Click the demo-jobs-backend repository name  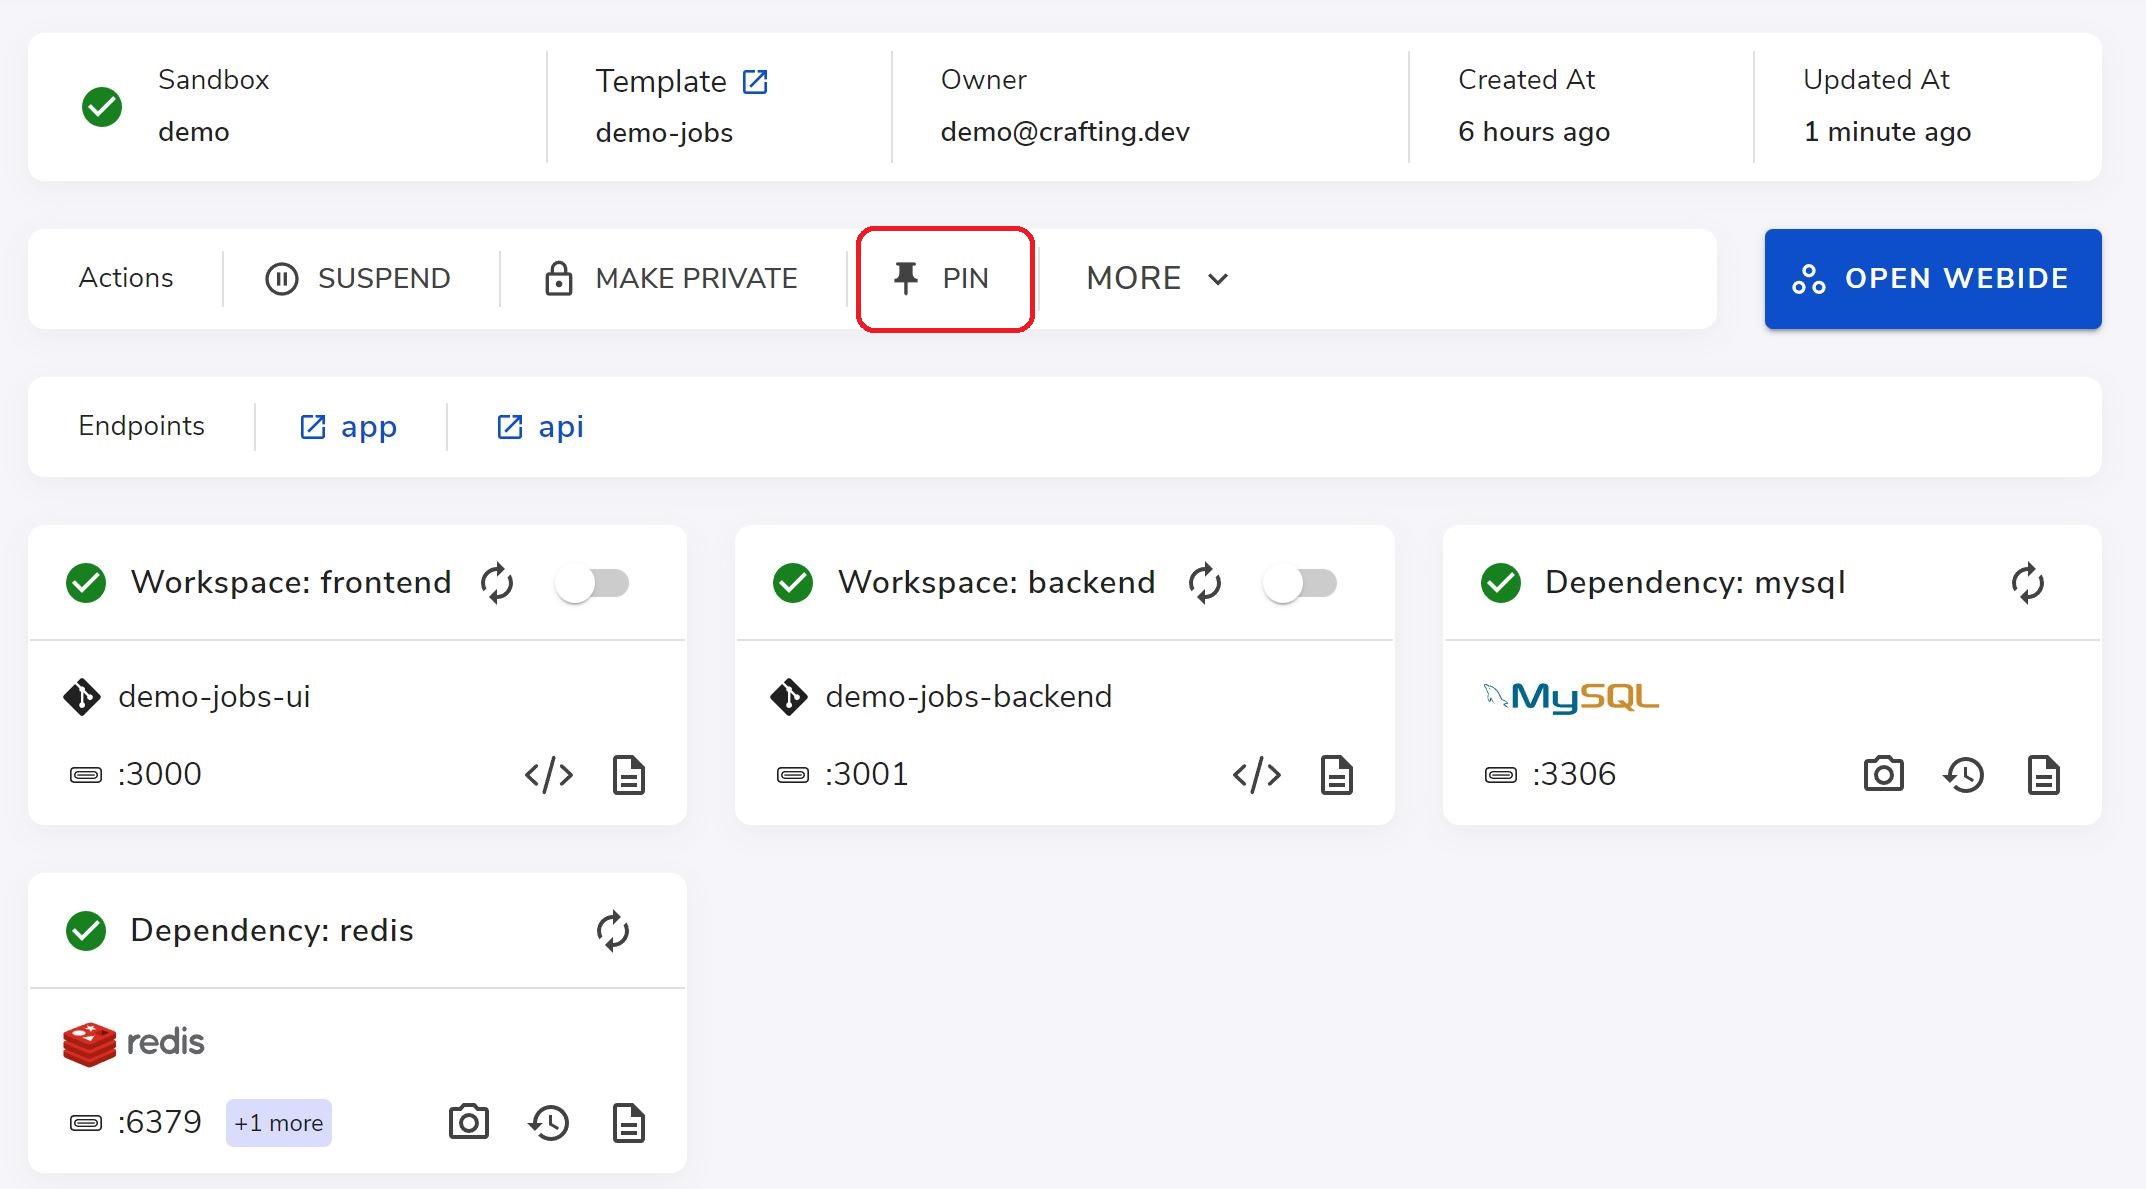click(968, 696)
